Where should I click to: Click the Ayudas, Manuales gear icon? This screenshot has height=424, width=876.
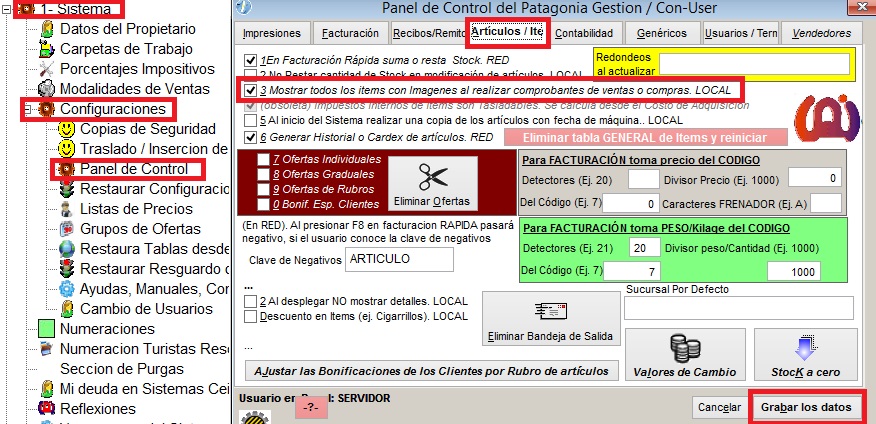67,289
